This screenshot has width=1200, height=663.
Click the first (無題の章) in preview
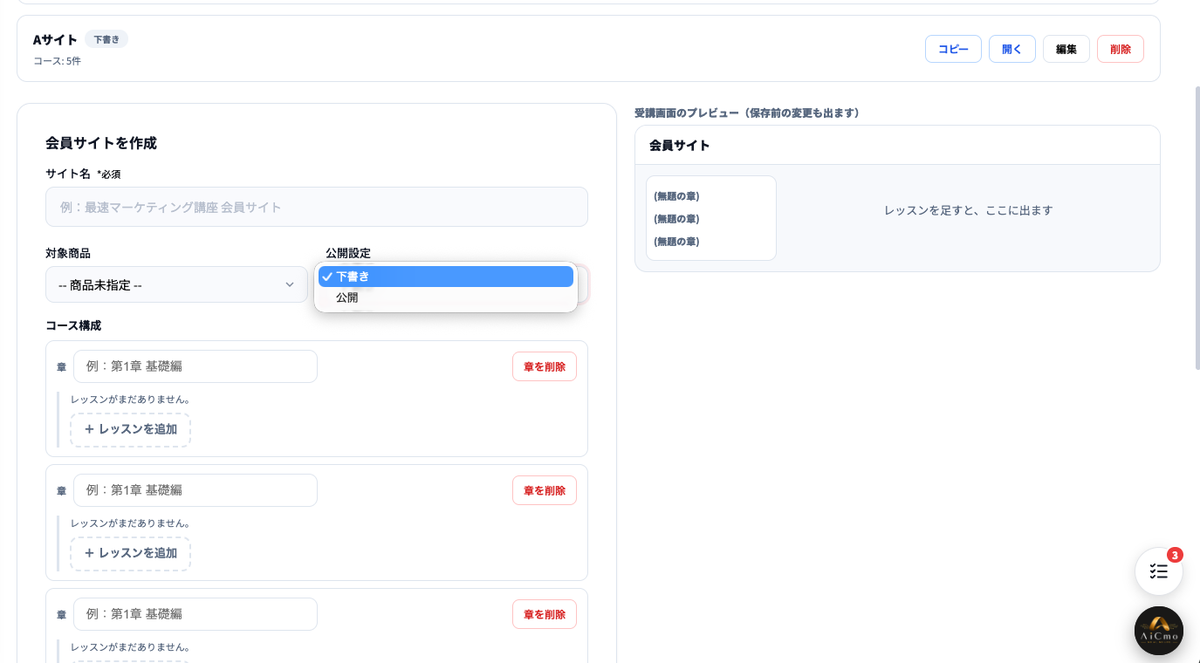[x=676, y=196]
